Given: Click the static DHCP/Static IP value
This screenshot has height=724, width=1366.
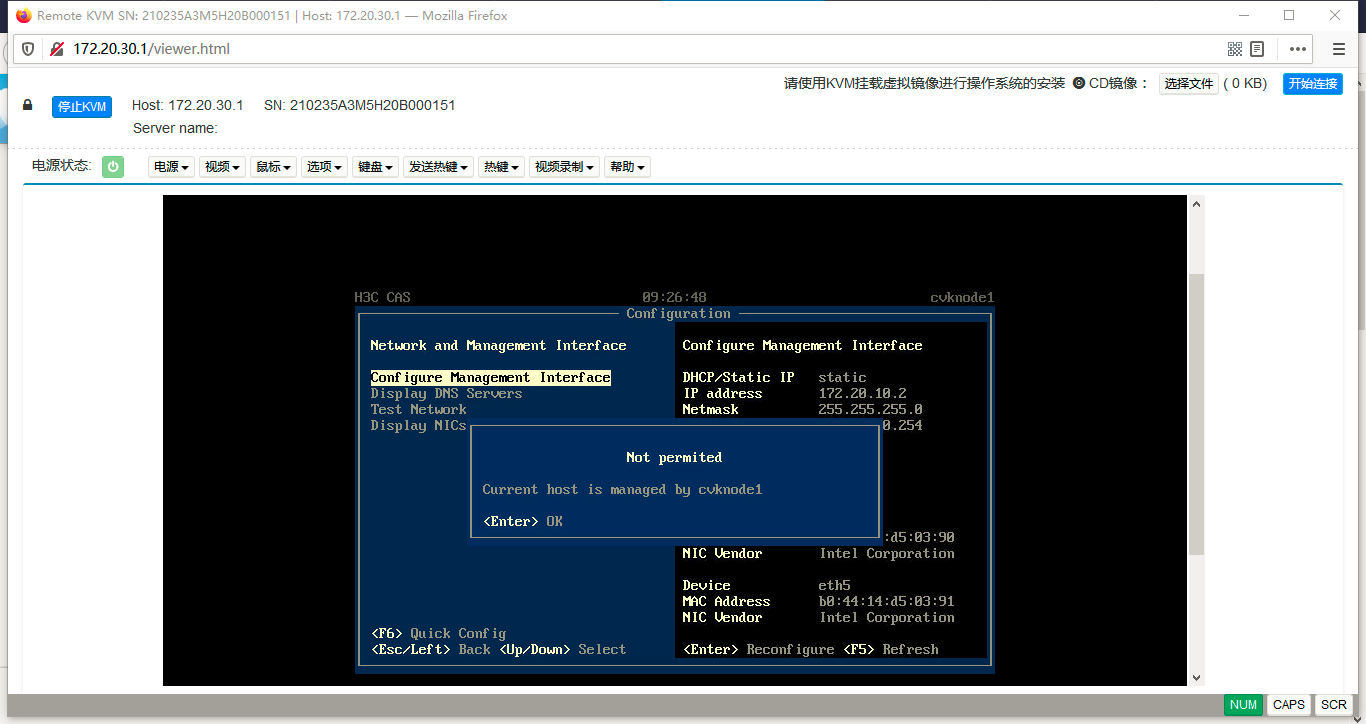Looking at the screenshot, I should tap(842, 377).
